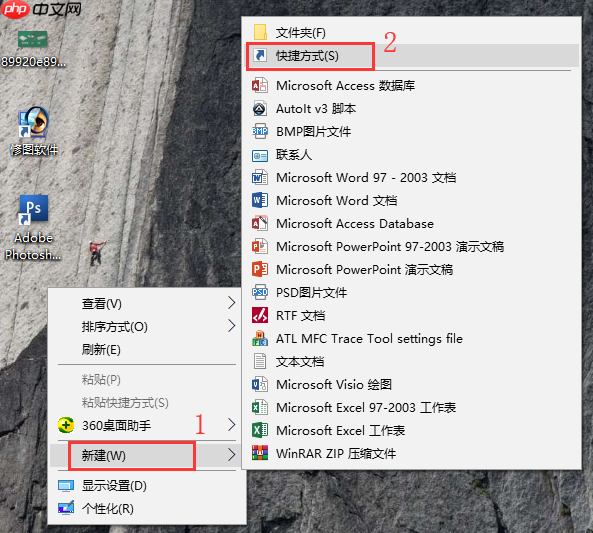Screen dimensions: 593x533
Task: Select the 89920e89... image file on desktop
Action: (x=33, y=49)
